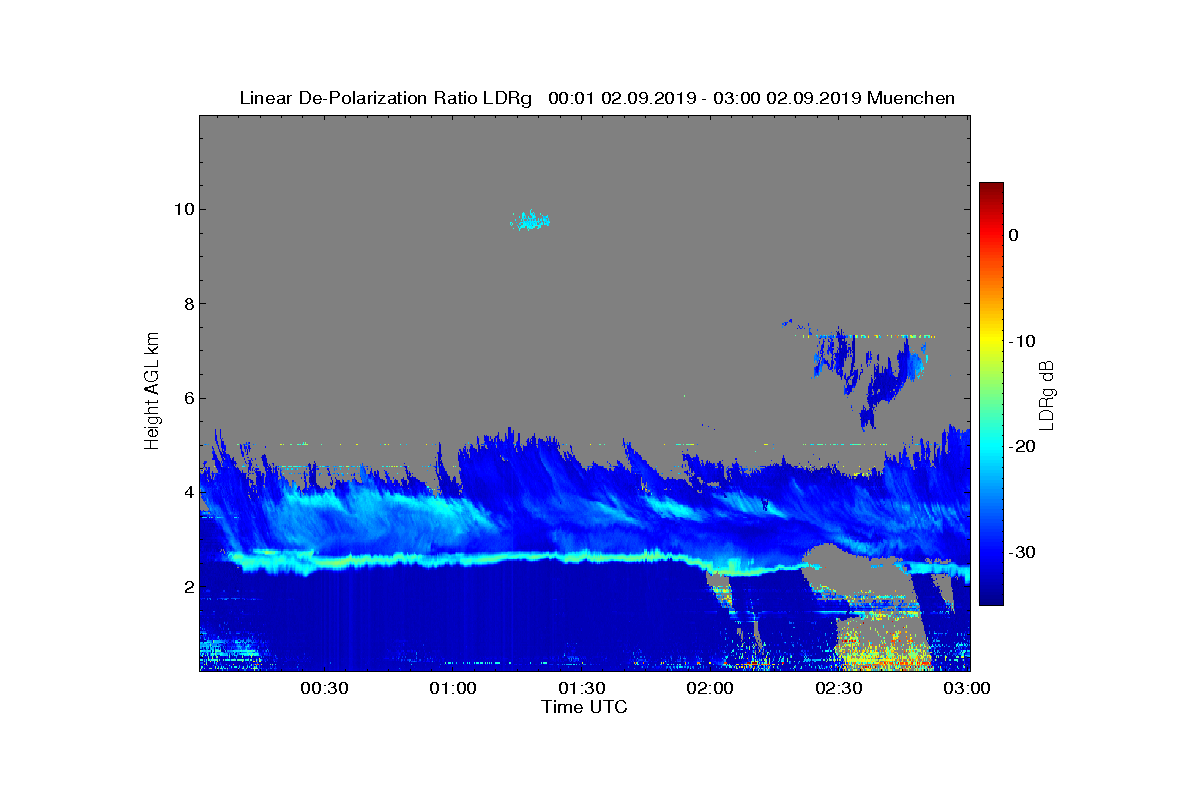Click the 'Muenchen' location text in title

(x=911, y=98)
